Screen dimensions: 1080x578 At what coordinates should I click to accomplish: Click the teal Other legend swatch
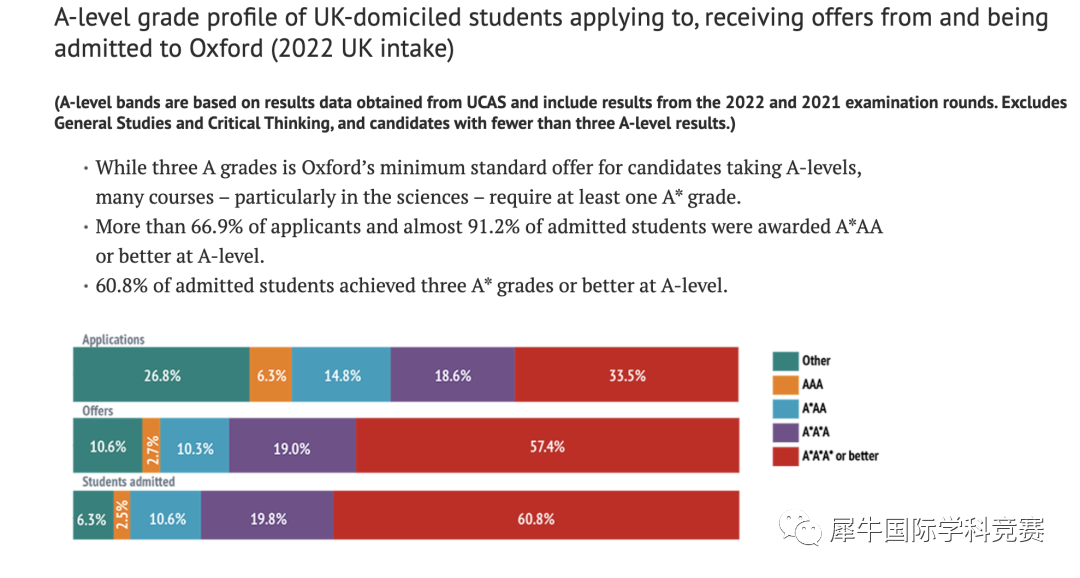point(785,361)
